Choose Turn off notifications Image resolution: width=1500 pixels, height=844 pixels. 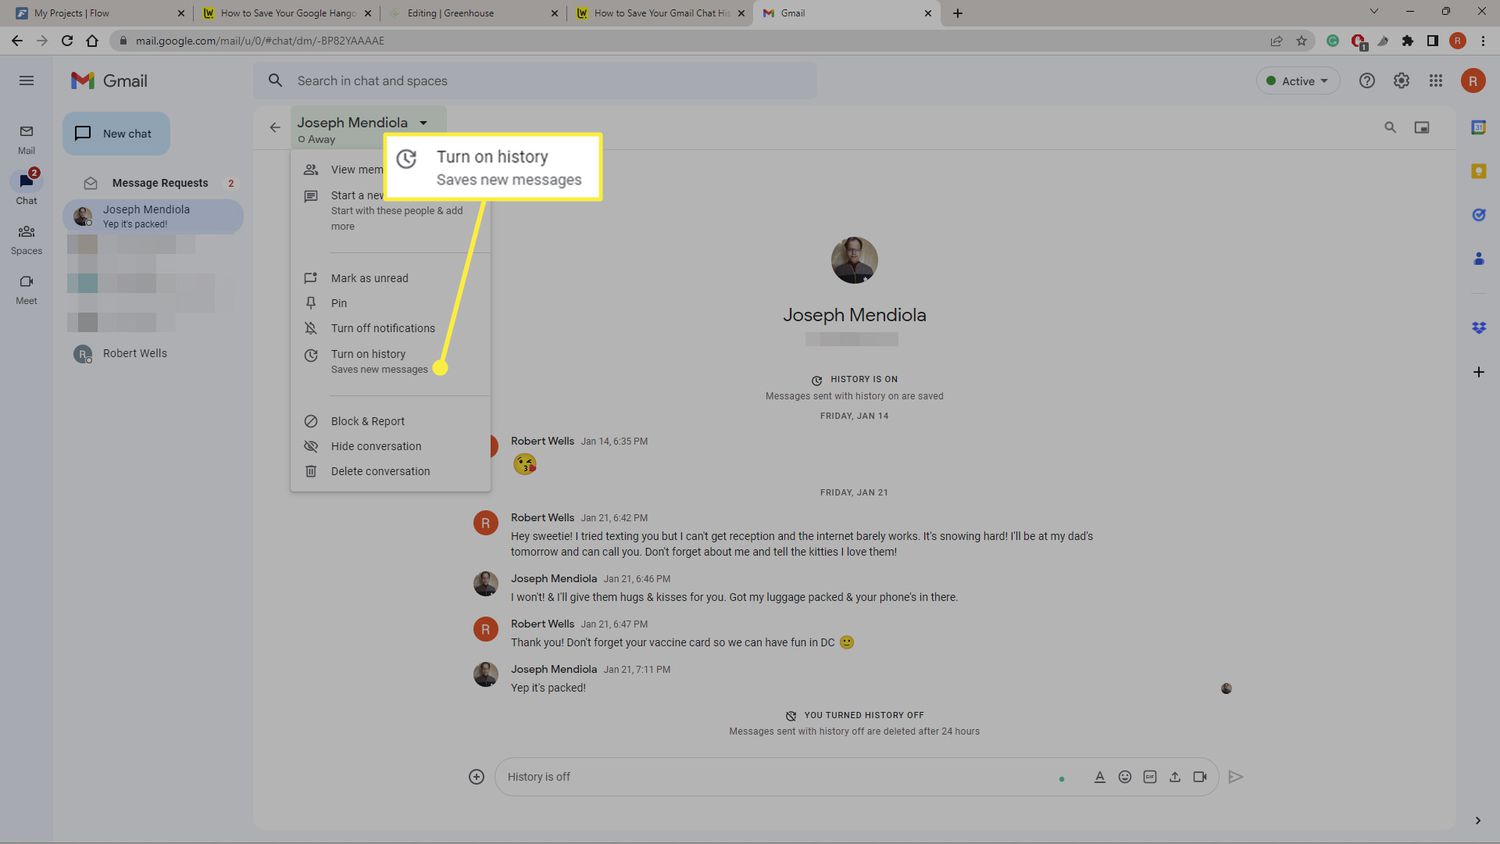[390, 328]
